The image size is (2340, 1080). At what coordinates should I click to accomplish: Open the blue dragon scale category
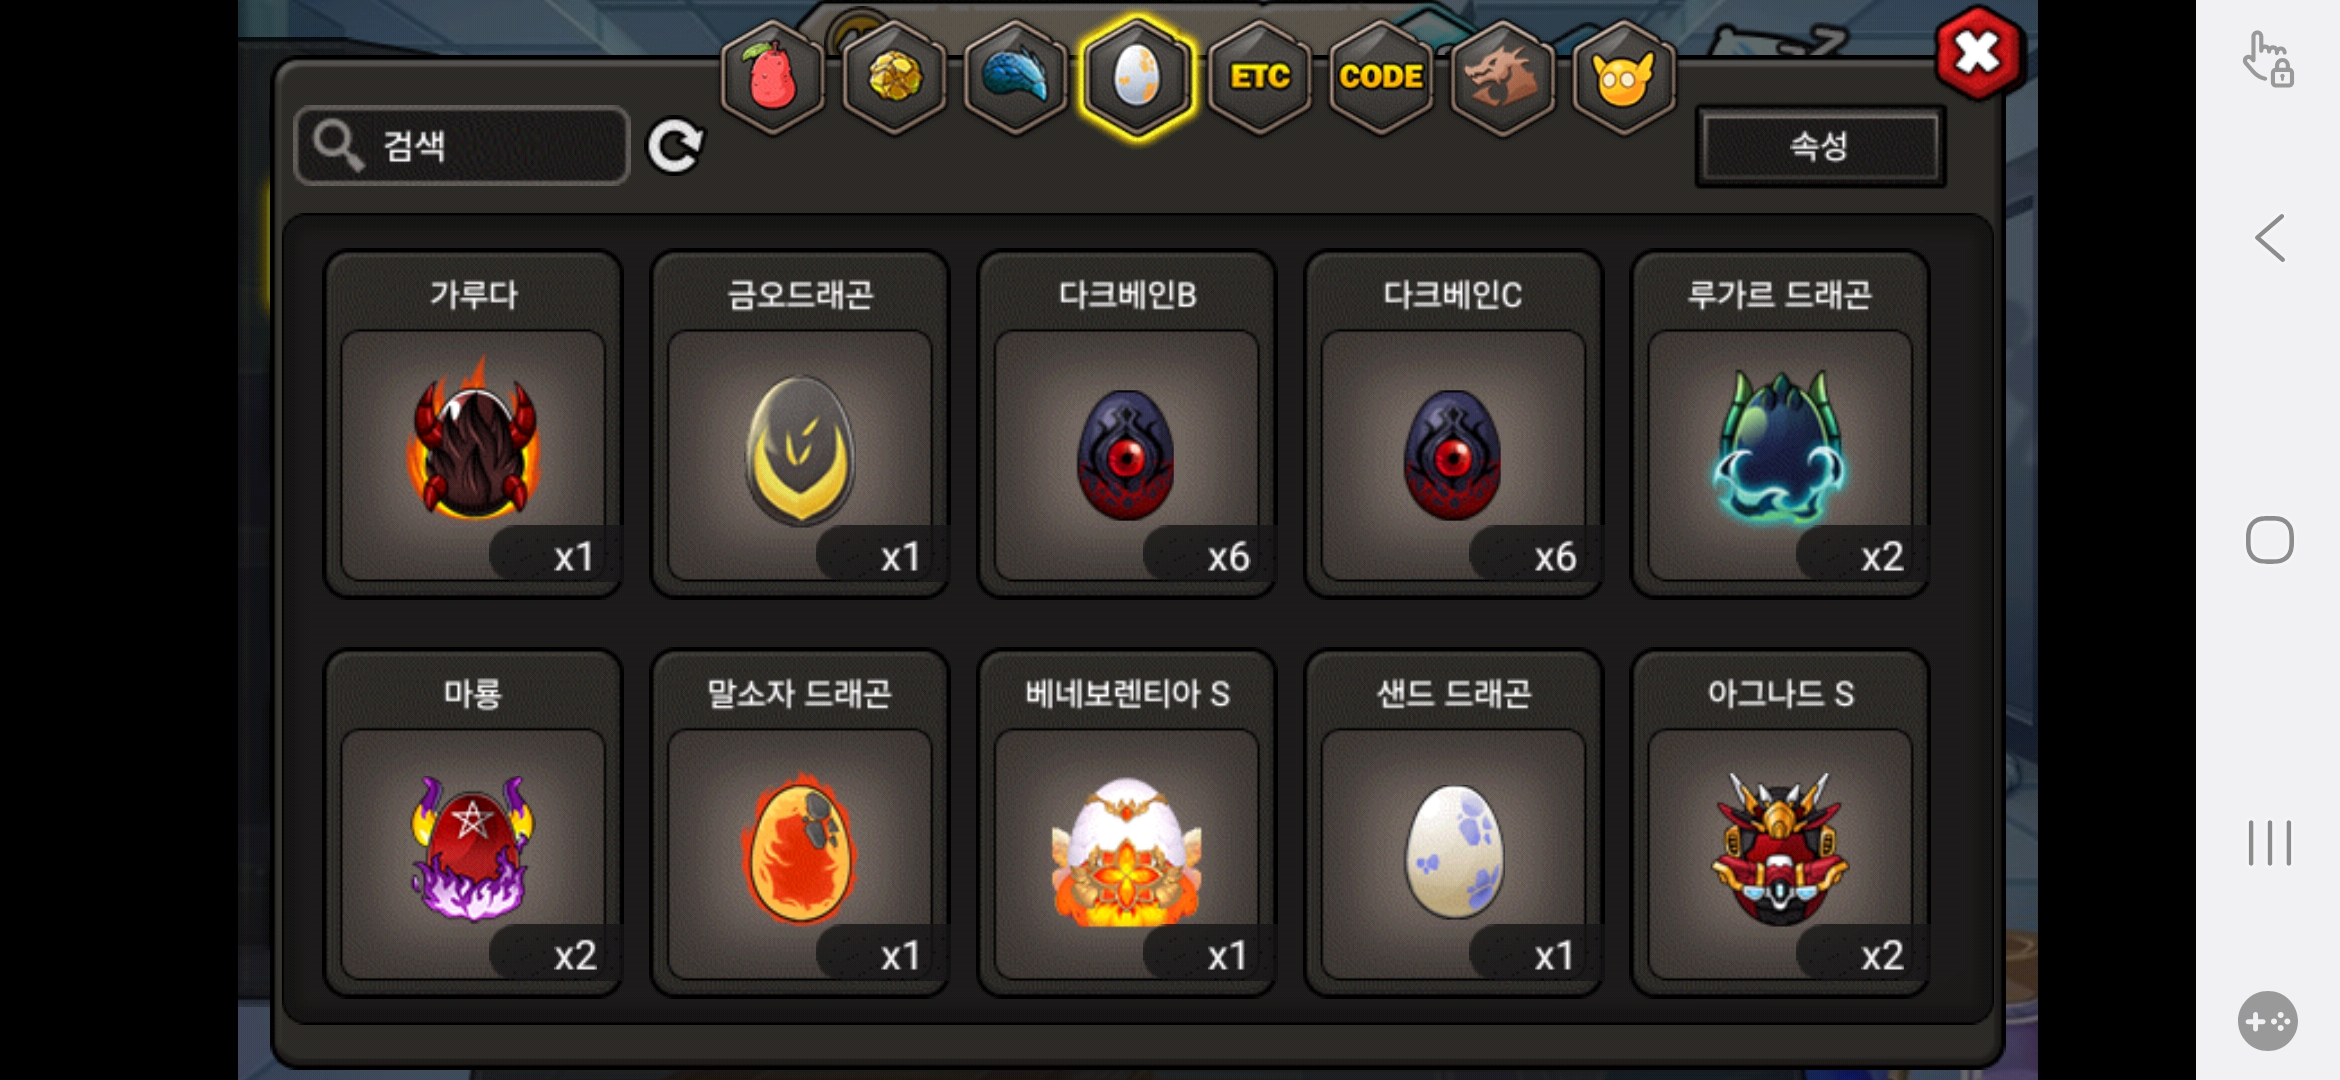click(1015, 77)
